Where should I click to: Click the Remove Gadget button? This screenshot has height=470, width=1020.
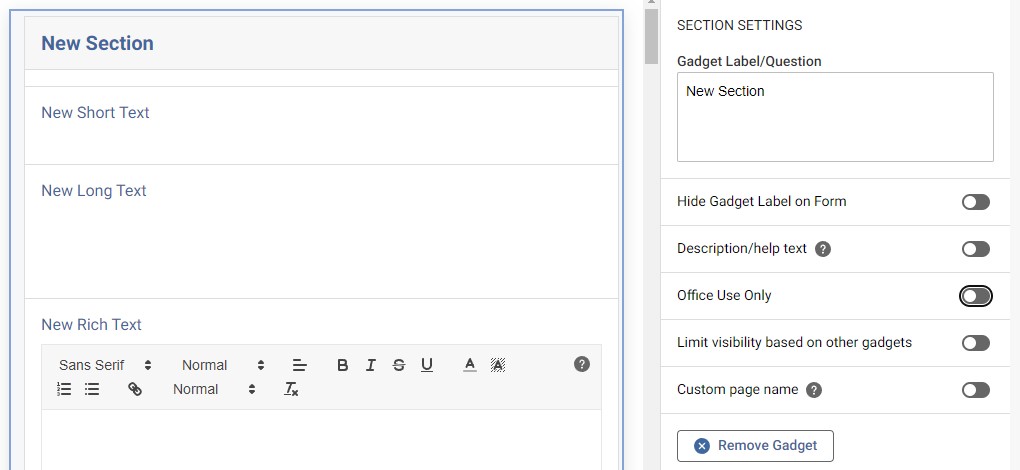pyautogui.click(x=755, y=445)
